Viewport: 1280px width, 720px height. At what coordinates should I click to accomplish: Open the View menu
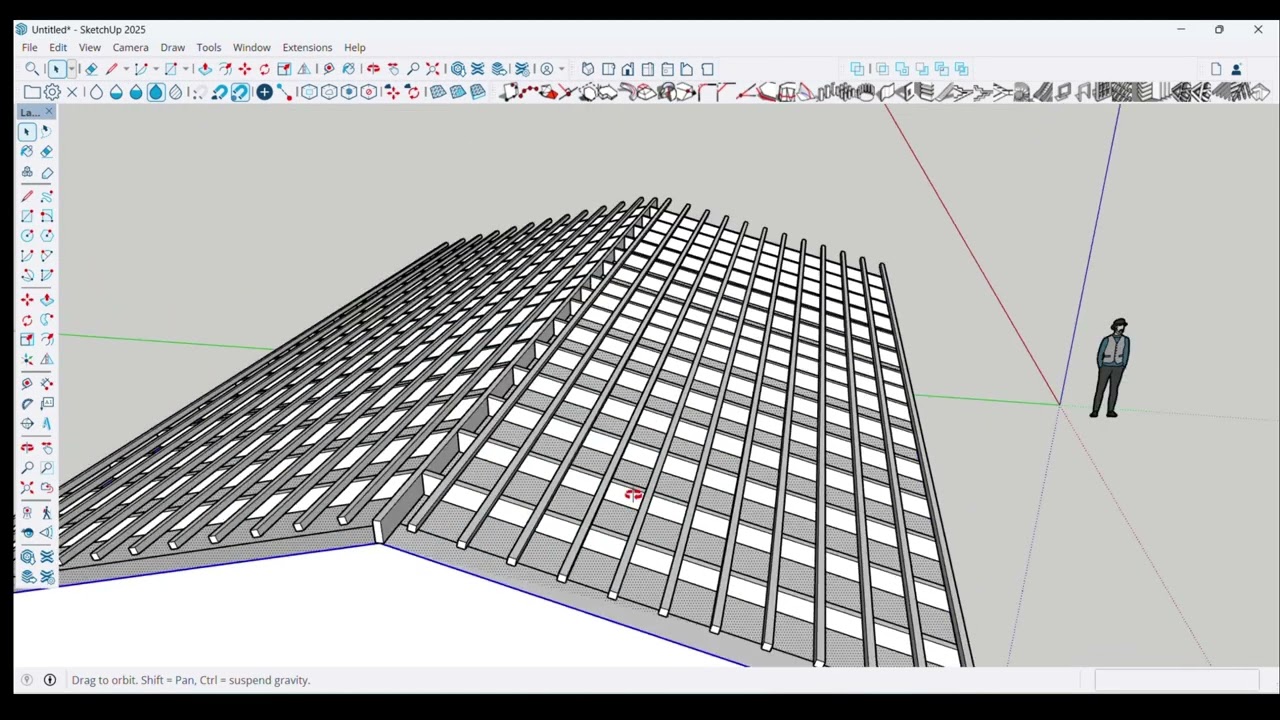coord(90,47)
